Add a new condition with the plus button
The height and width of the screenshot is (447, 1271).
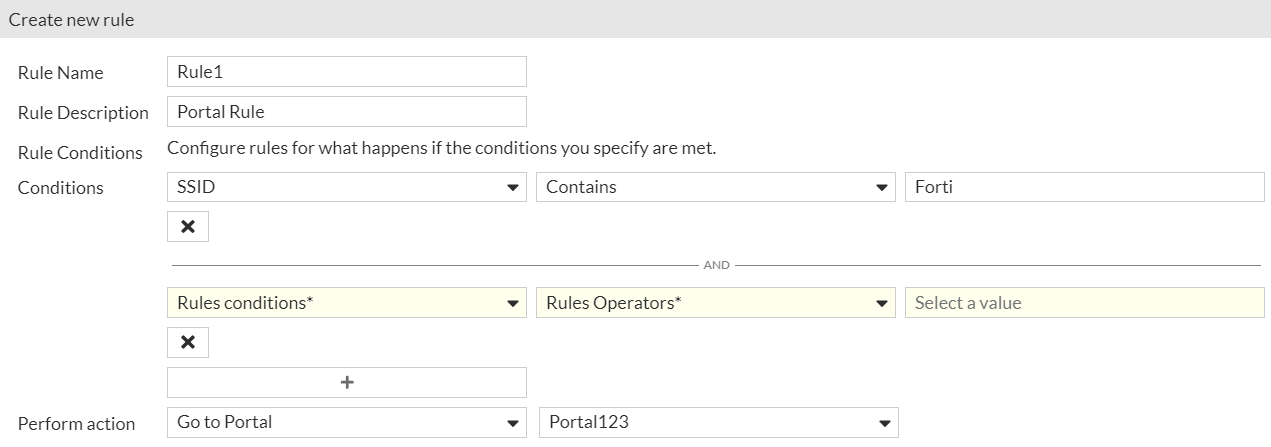coord(347,382)
